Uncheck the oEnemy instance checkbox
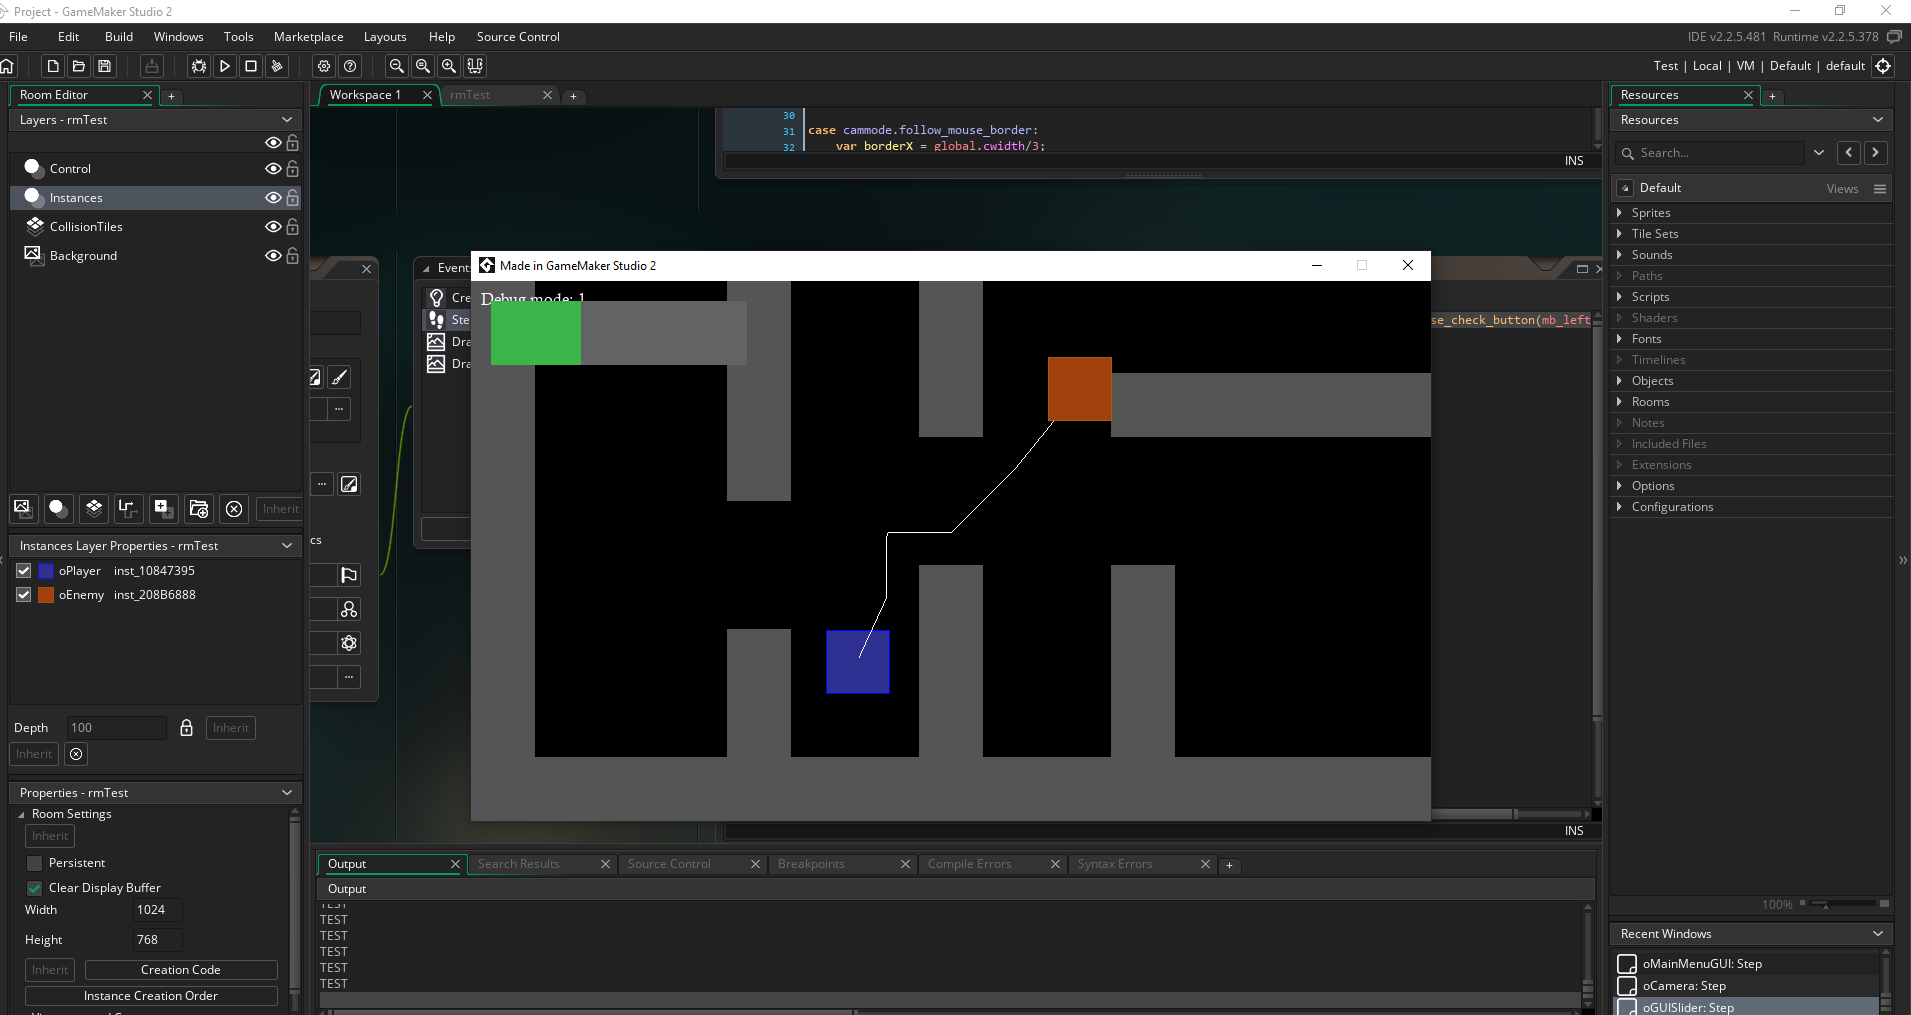 coord(24,595)
